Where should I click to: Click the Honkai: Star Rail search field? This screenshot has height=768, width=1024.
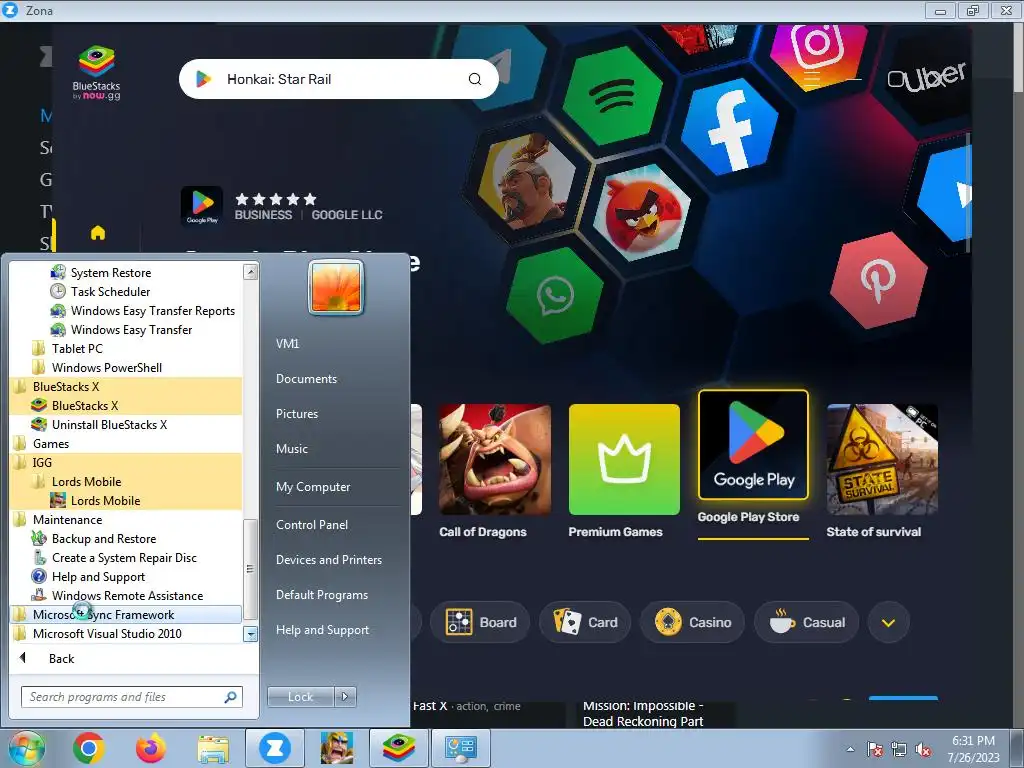[x=339, y=79]
